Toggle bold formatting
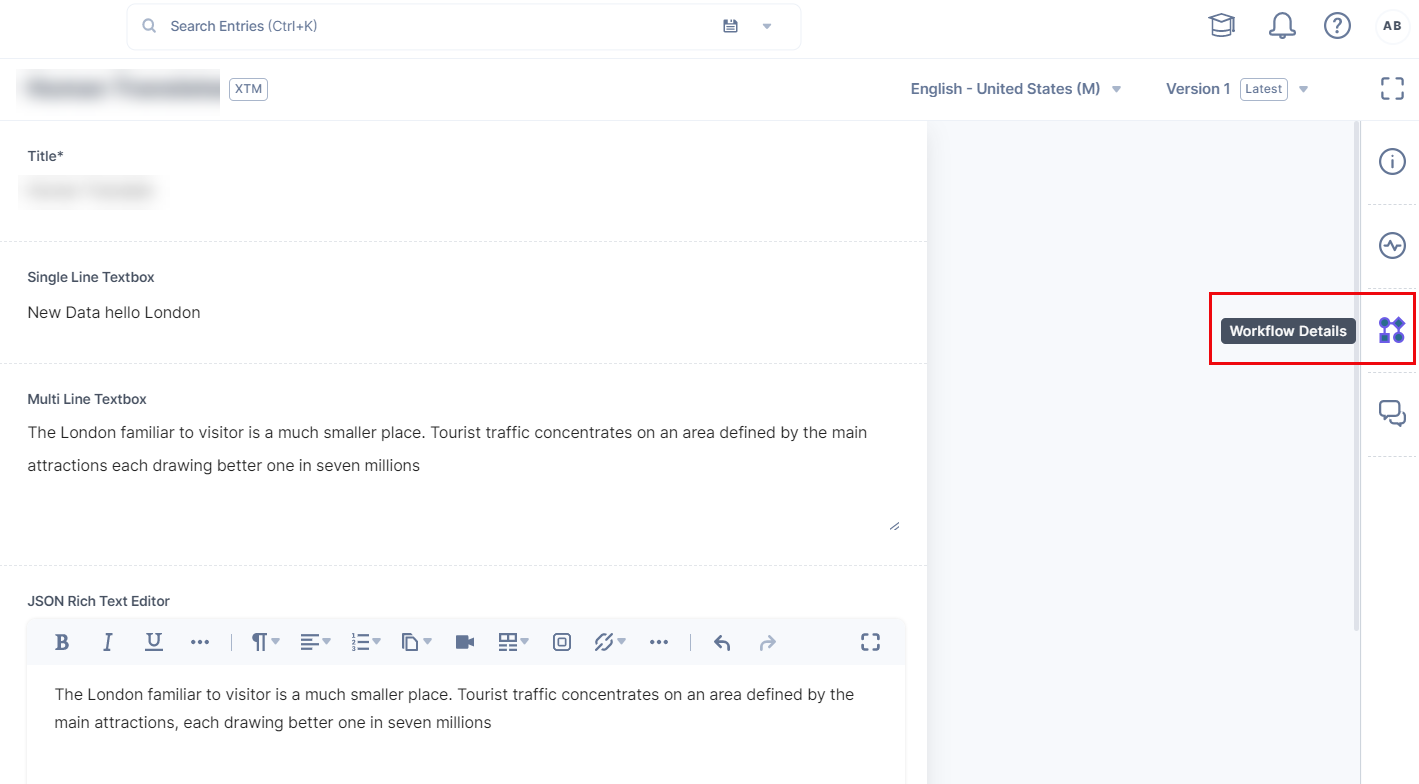Screen dimensions: 1419x784 point(62,642)
